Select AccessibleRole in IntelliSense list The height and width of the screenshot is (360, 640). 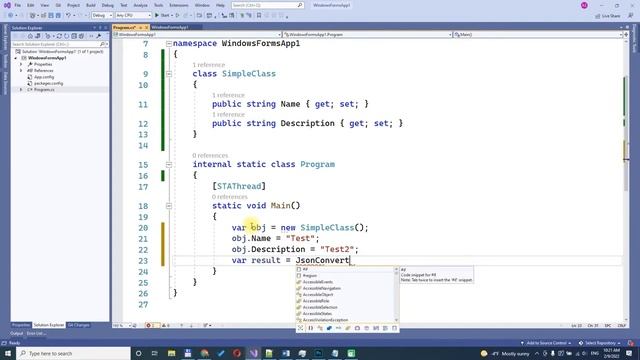(345, 301)
